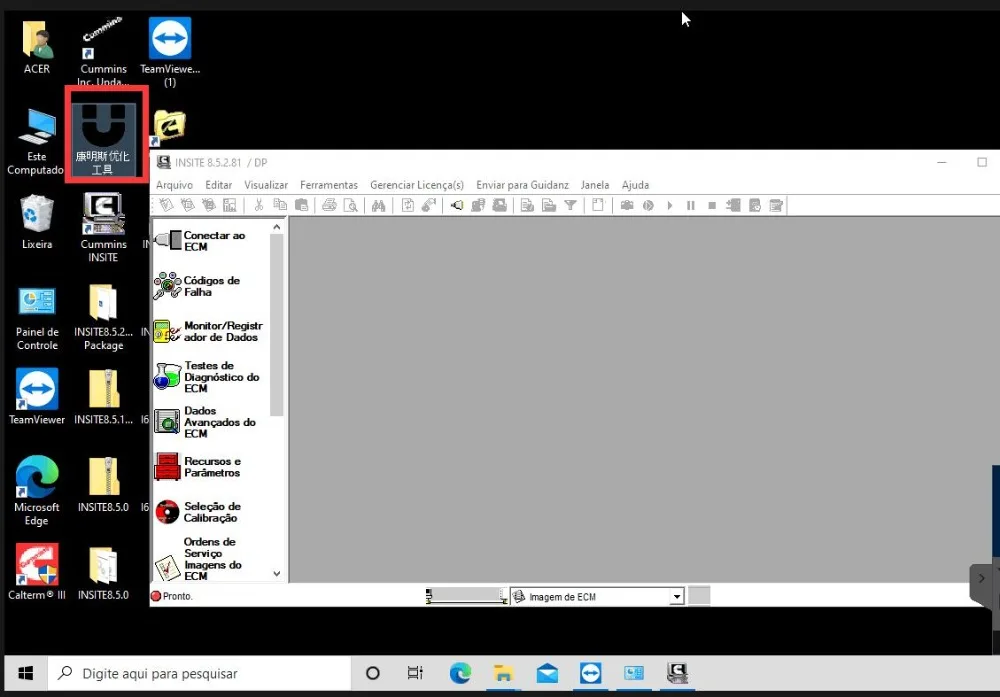This screenshot has width=1000, height=697.
Task: Select INSITE8.5.2 Package folder
Action: coord(103,317)
